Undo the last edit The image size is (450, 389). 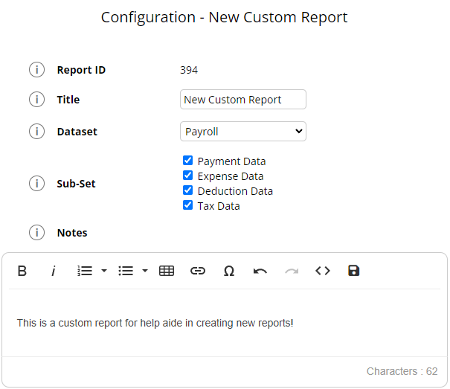260,271
